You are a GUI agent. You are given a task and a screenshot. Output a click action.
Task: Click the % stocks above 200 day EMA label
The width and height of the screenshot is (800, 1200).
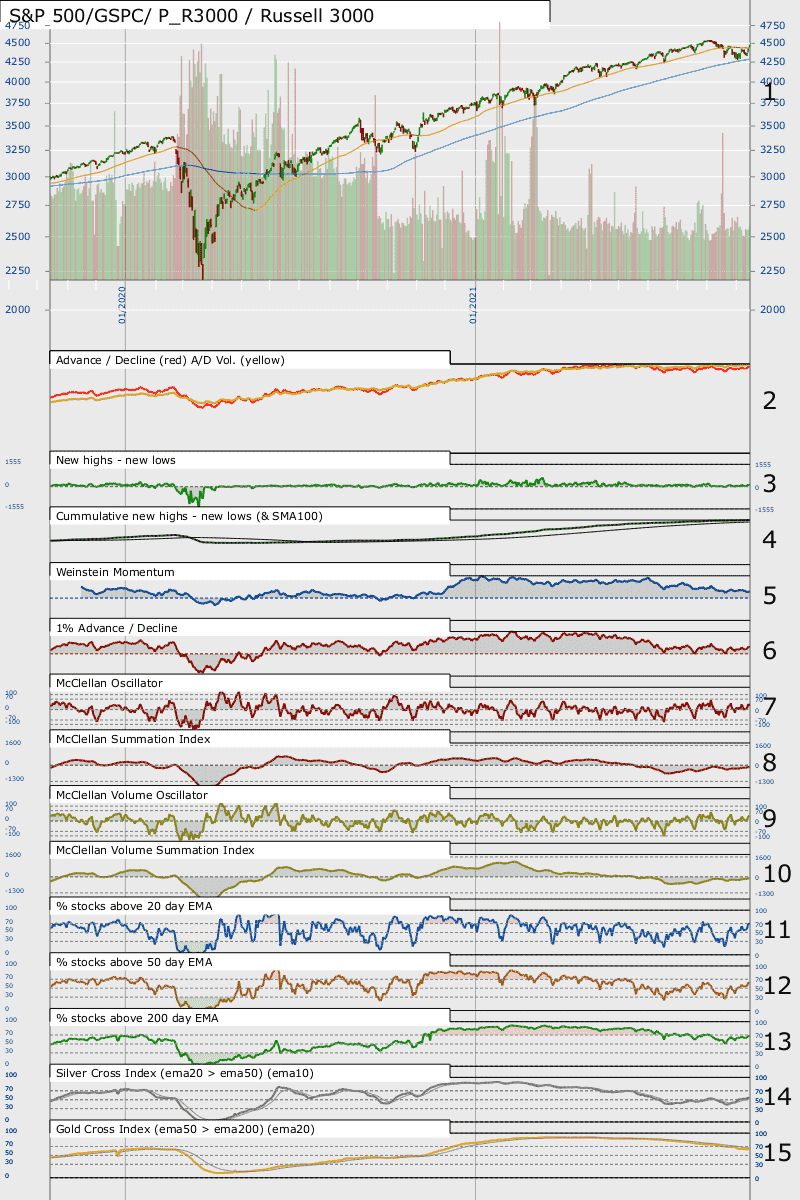[x=138, y=1018]
